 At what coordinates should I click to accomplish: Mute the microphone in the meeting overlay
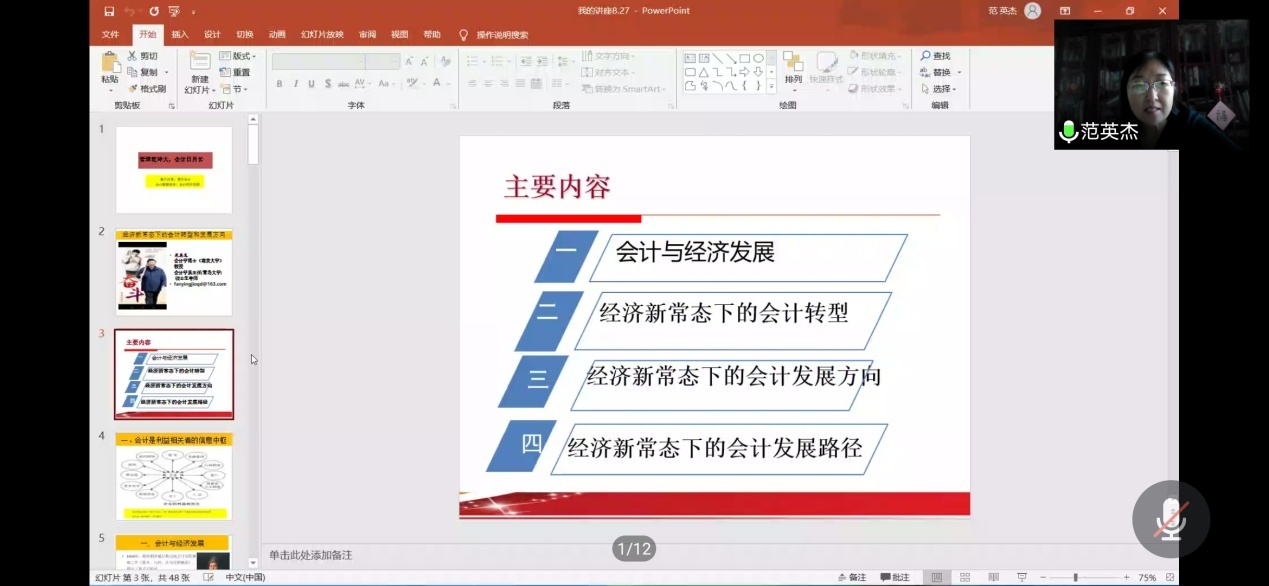(x=1170, y=517)
